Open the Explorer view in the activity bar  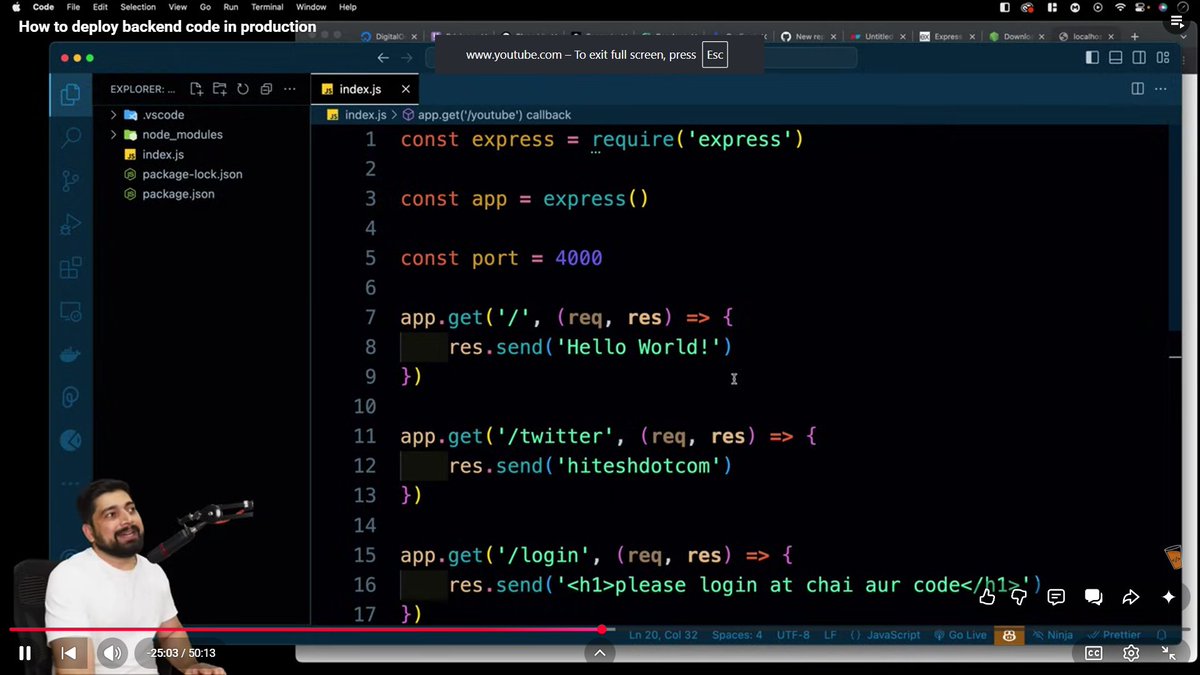(71, 95)
